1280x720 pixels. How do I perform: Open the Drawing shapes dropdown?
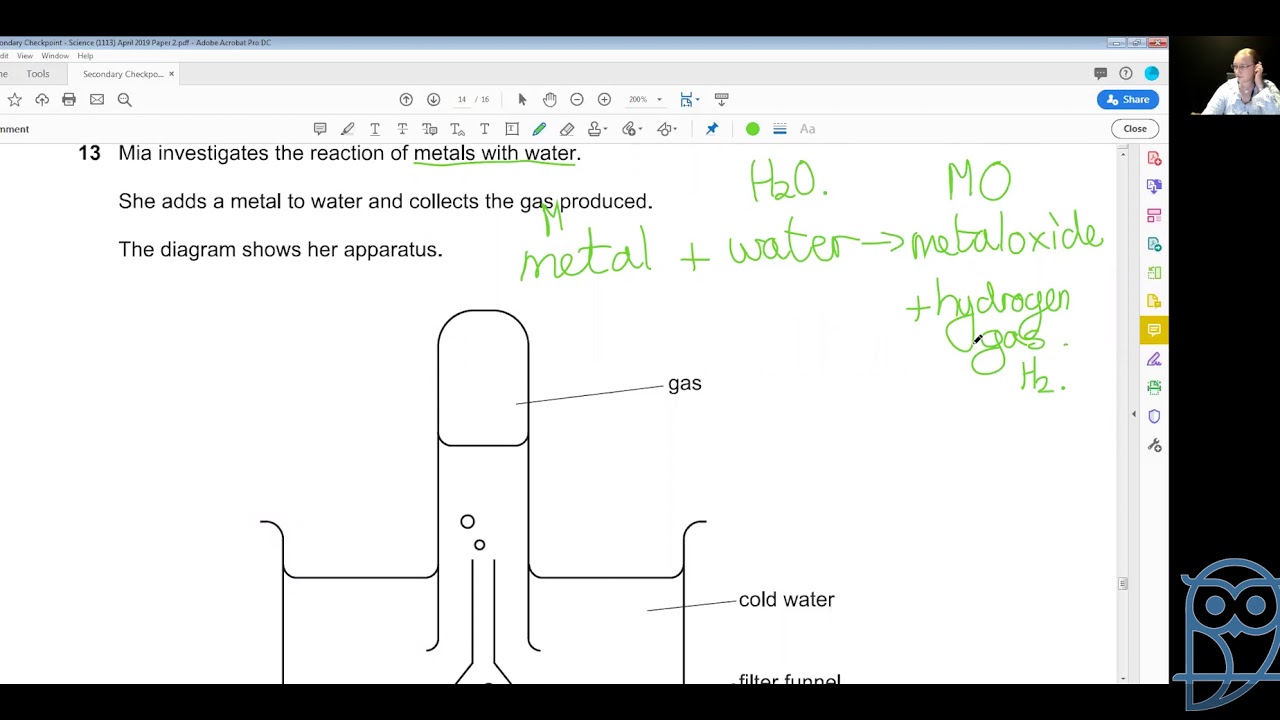pyautogui.click(x=667, y=129)
